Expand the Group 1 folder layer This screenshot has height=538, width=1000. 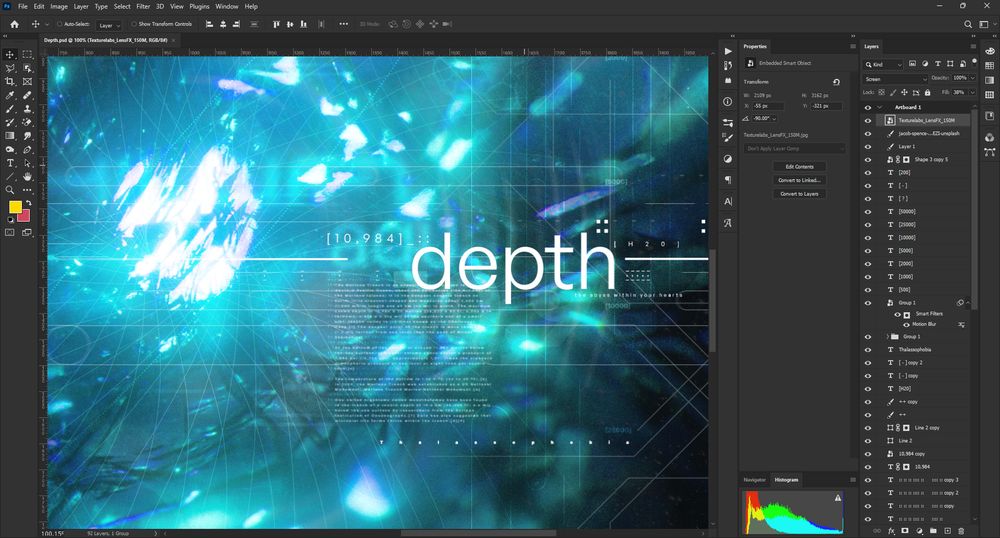(x=888, y=337)
